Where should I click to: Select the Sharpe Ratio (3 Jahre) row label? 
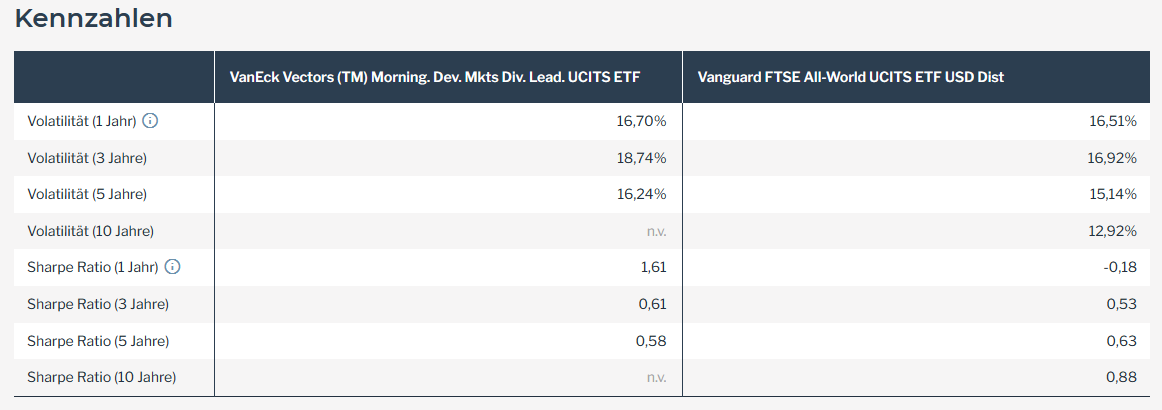(x=98, y=304)
